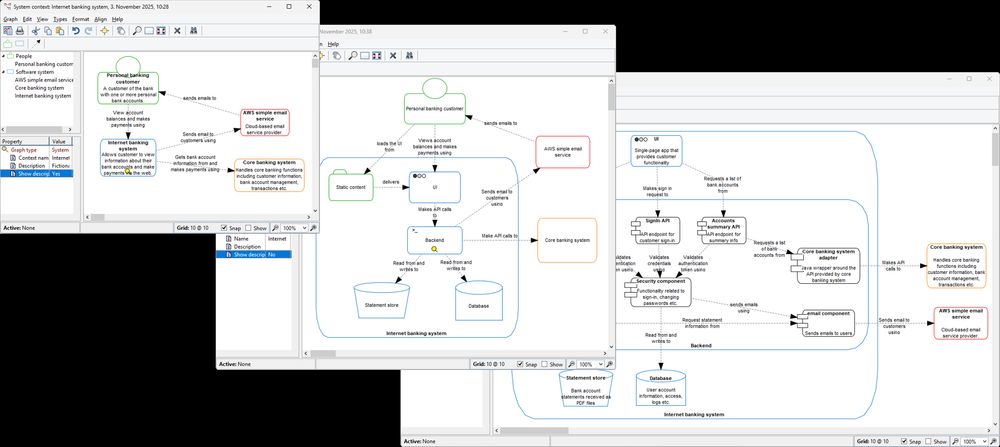Open Help menu in System context window
This screenshot has height=447, width=1000.
(117, 19)
